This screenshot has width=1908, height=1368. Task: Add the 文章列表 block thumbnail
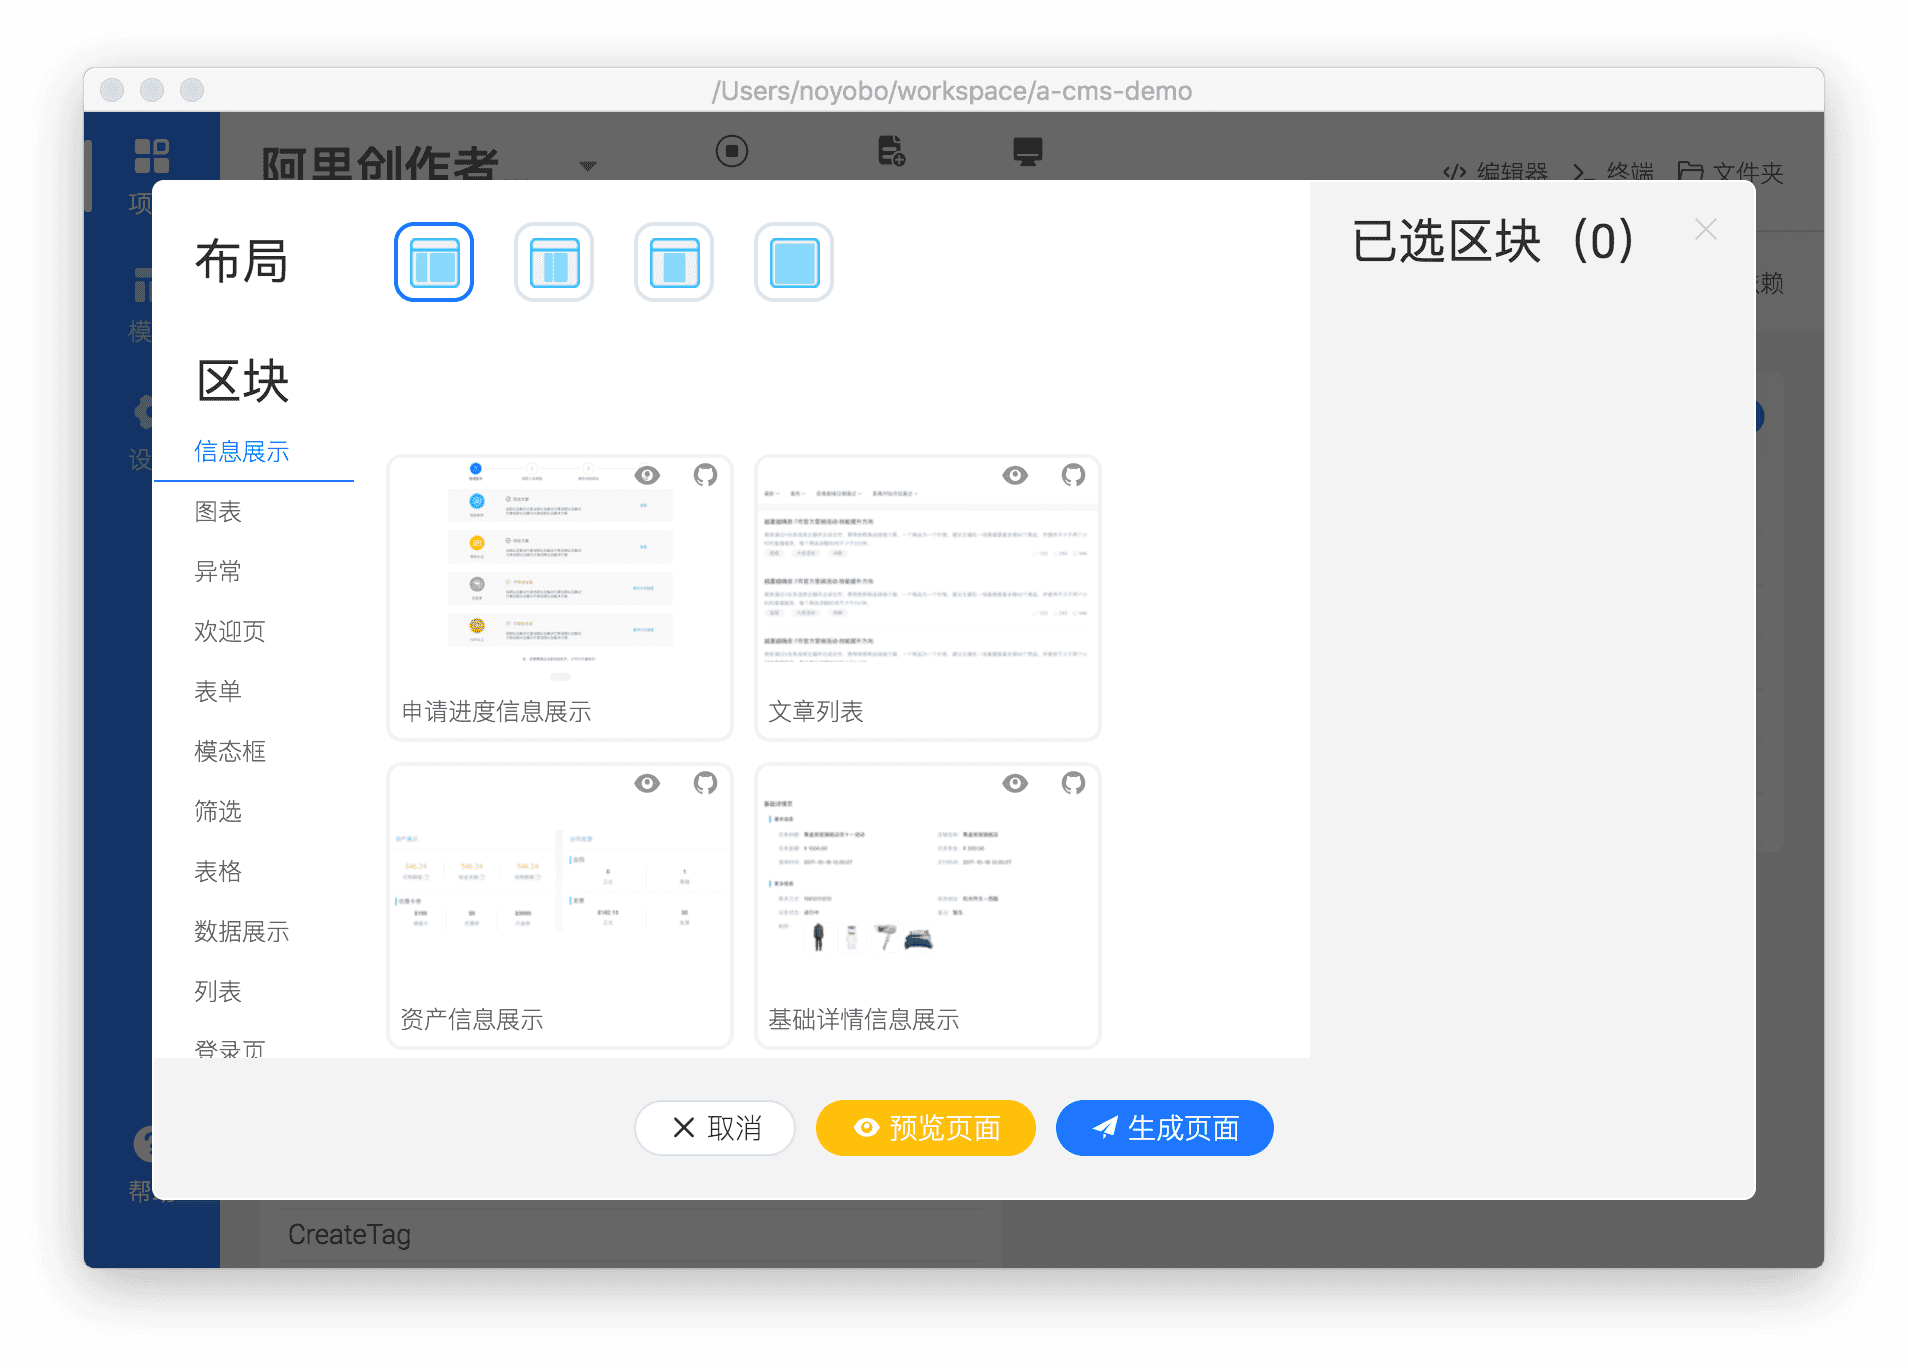928,598
